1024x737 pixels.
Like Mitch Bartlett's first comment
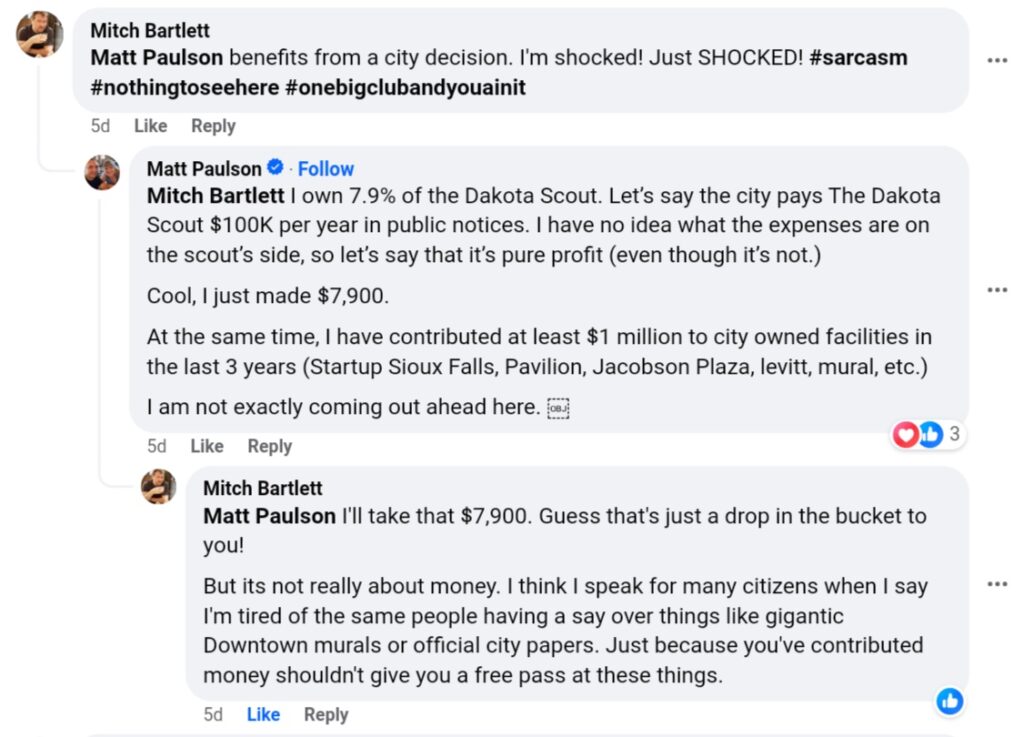[x=150, y=126]
